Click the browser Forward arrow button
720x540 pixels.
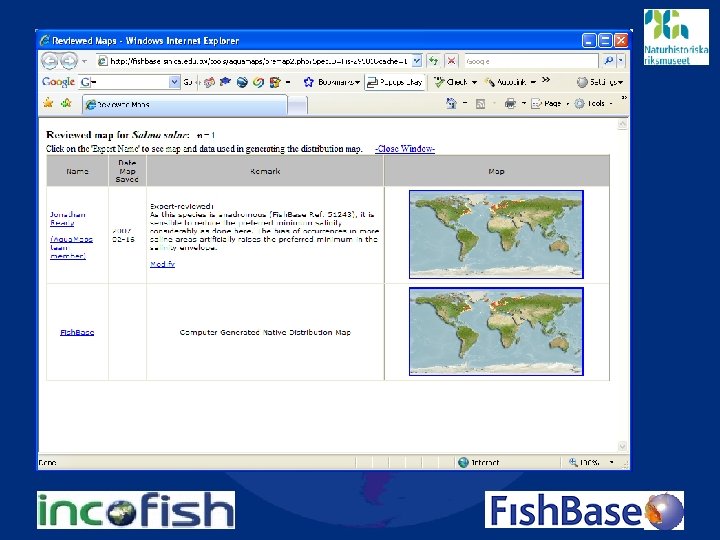pos(69,61)
